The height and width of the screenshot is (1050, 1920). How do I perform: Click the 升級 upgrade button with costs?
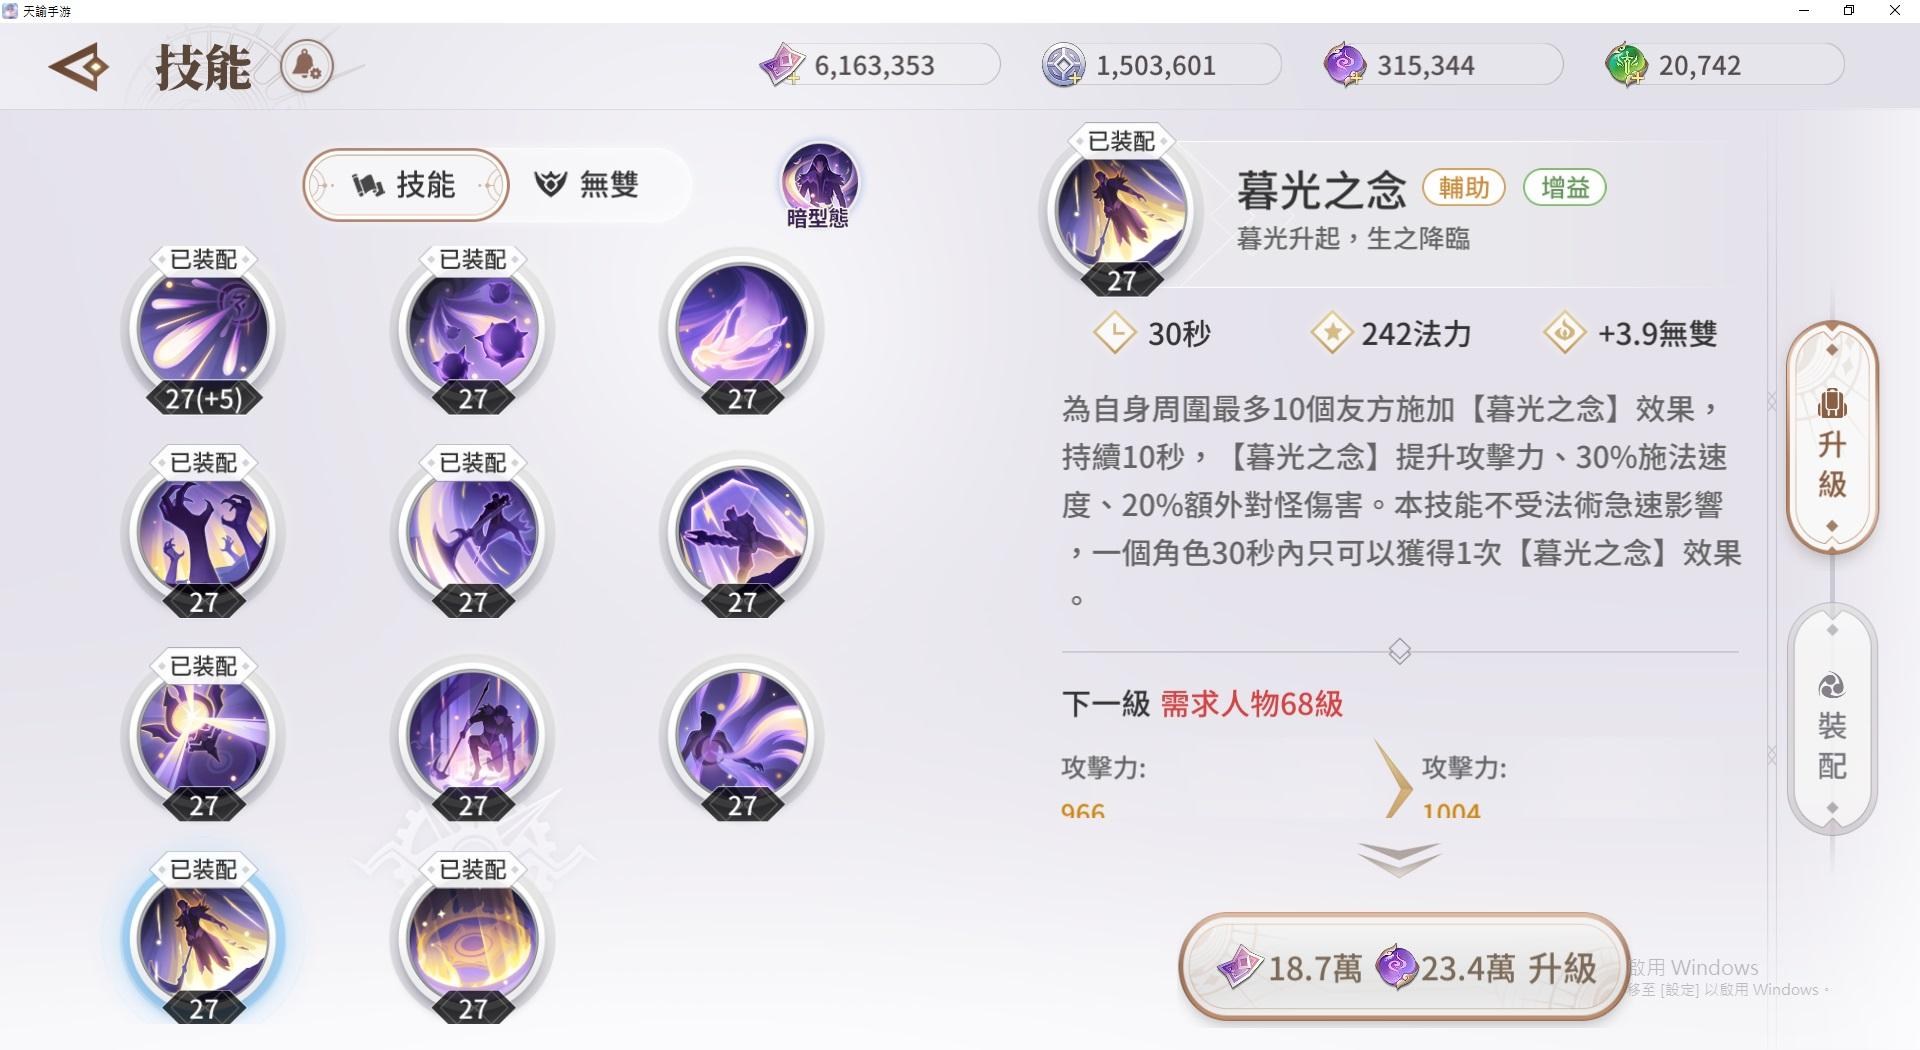(1405, 967)
